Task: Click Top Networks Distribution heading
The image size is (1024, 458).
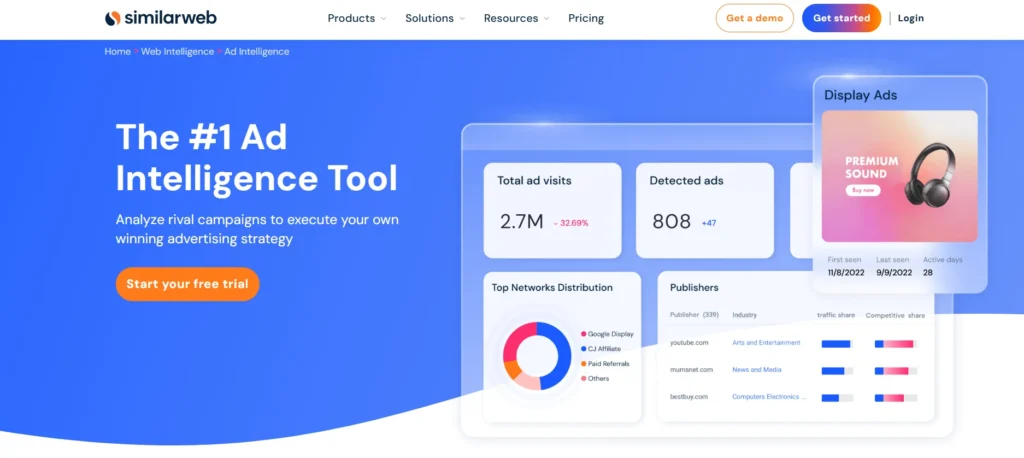Action: (x=552, y=287)
